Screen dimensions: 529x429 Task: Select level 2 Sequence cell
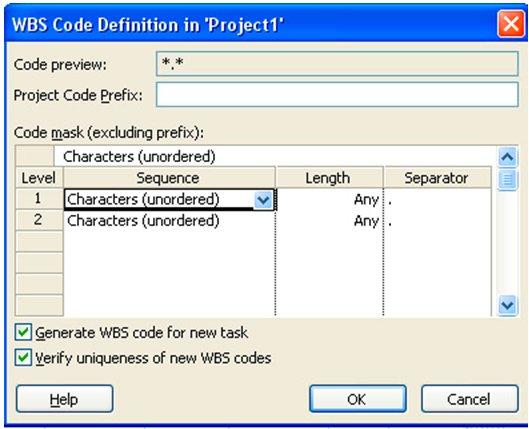[169, 221]
